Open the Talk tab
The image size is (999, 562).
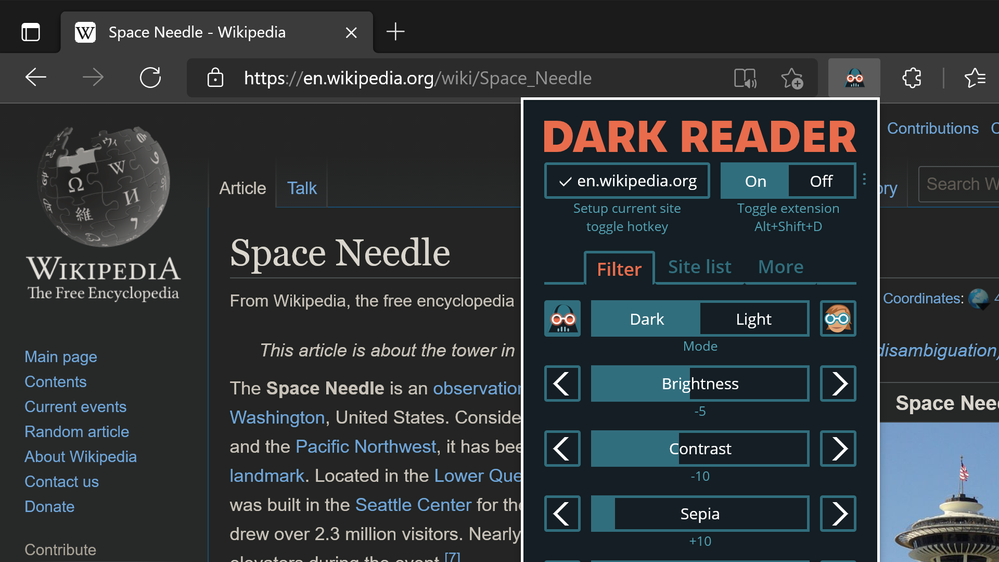click(x=301, y=188)
